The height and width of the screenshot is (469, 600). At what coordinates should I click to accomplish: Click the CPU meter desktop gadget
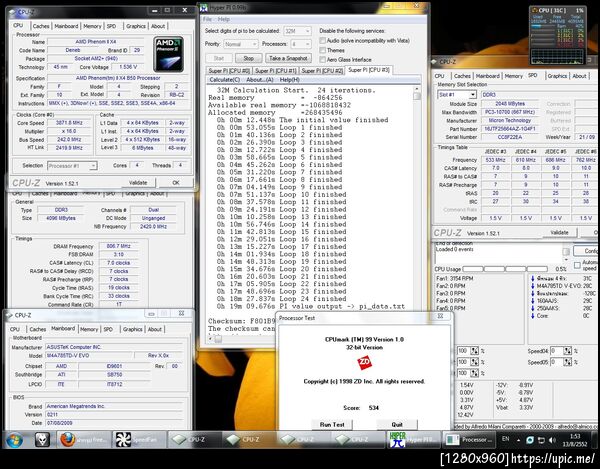558,35
